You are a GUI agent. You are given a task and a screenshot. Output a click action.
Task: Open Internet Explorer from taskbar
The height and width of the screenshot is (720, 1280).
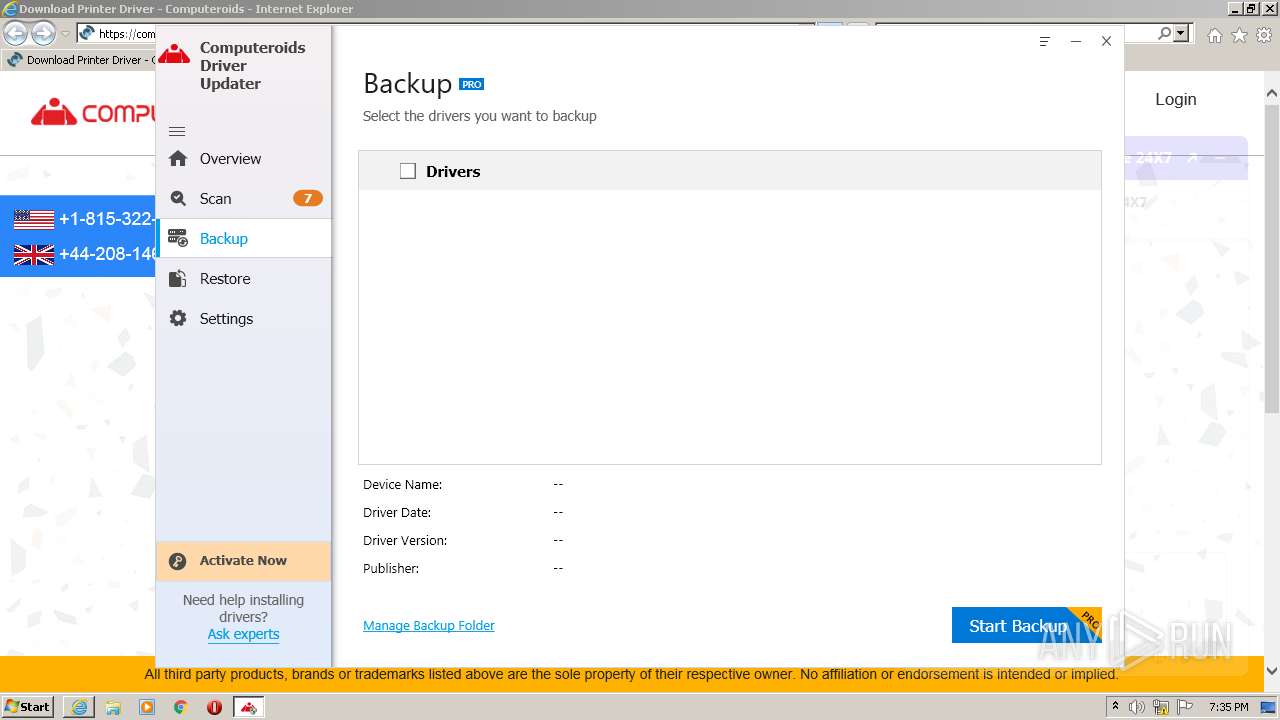point(79,707)
